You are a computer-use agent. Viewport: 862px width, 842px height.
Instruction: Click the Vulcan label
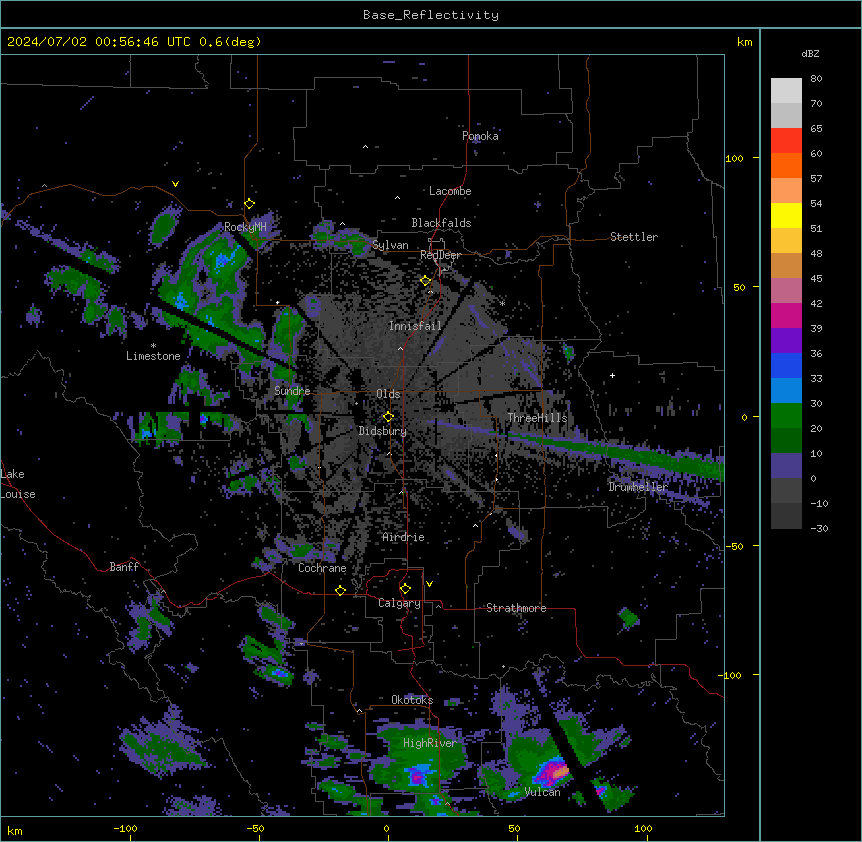[x=543, y=792]
